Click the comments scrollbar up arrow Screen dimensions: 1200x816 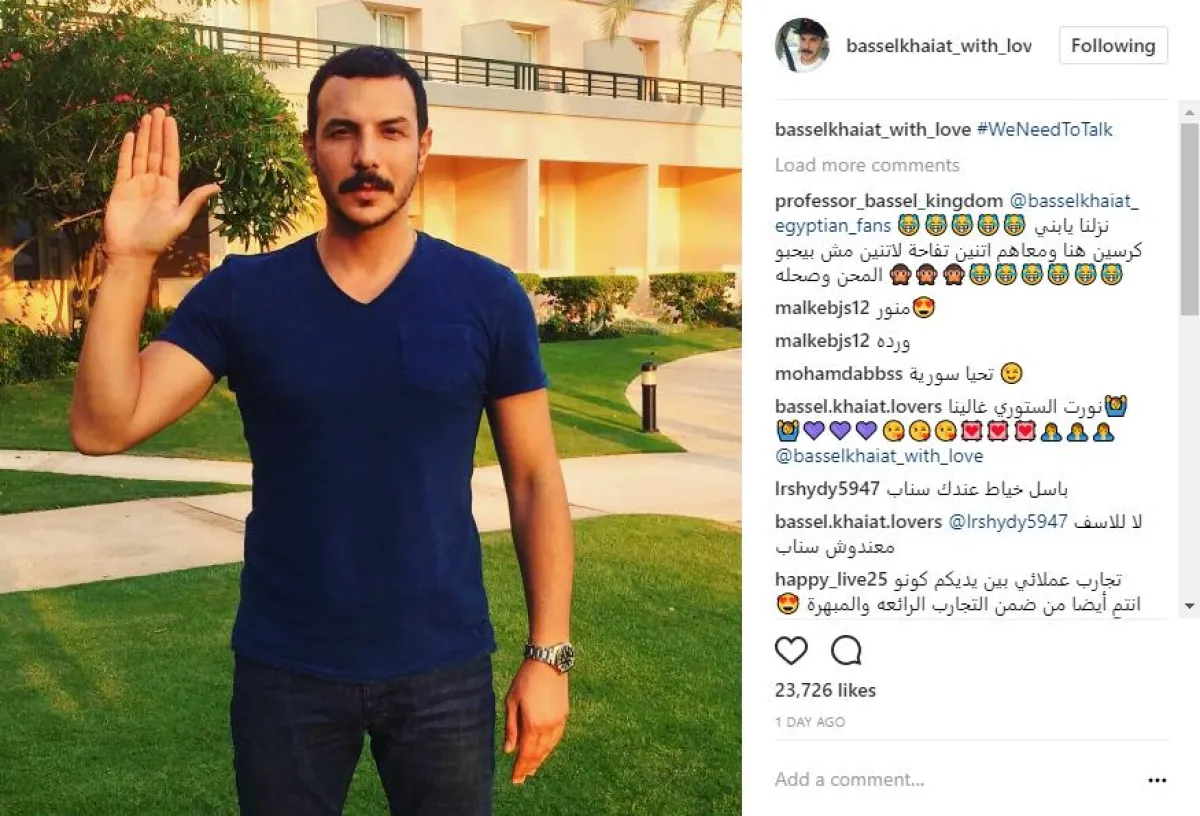pos(1190,110)
